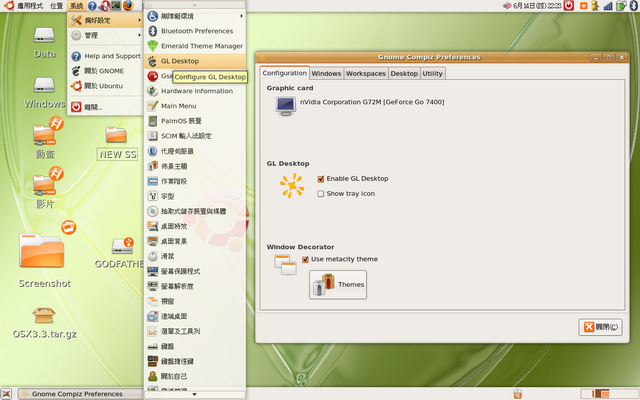640x400 pixels.
Task: Click the 系統 system menu
Action: tap(76, 6)
